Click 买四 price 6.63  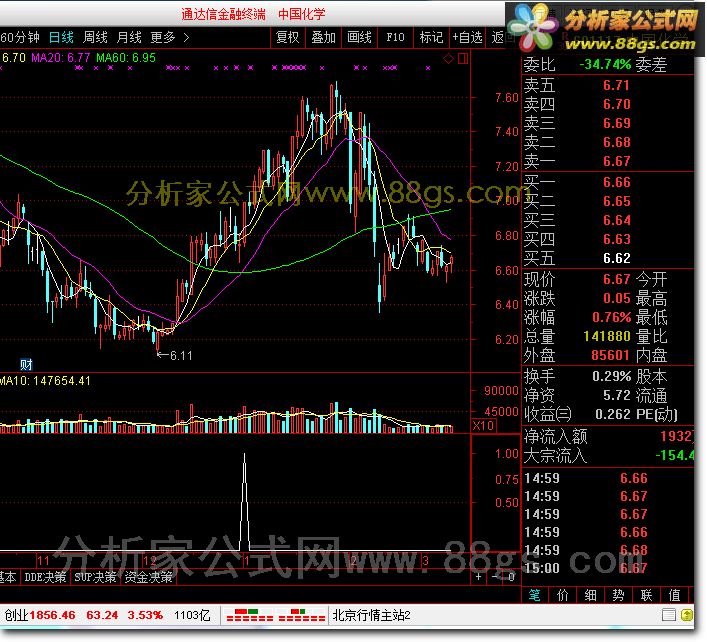616,239
